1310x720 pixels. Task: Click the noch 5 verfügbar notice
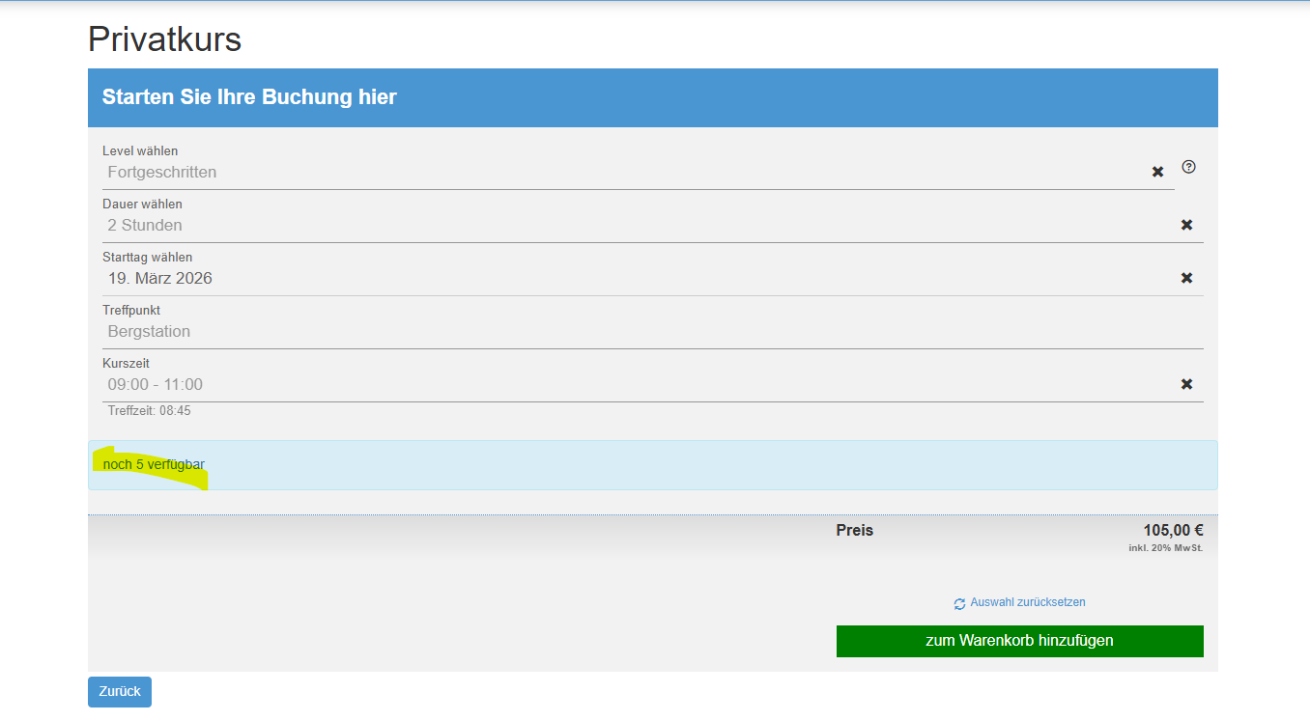tap(154, 465)
